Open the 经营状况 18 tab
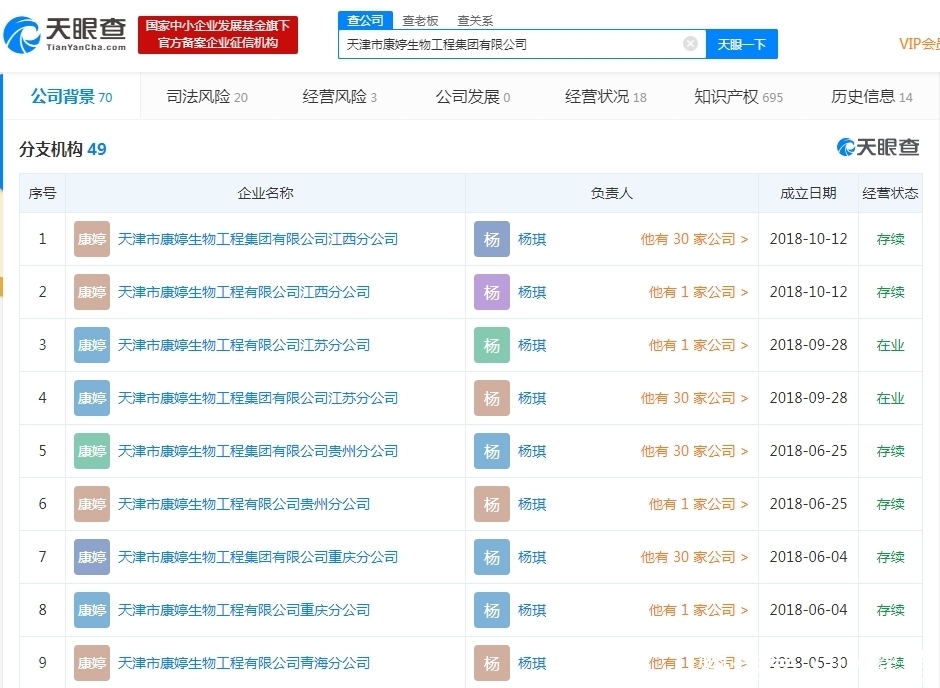Viewport: 940px width, 688px height. click(x=605, y=96)
